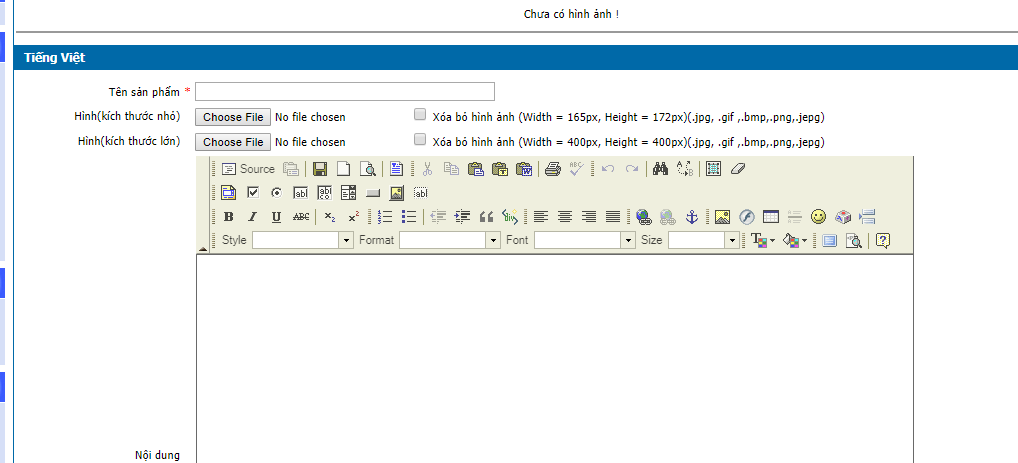Click the Save icon in editor toolbar

click(x=320, y=169)
